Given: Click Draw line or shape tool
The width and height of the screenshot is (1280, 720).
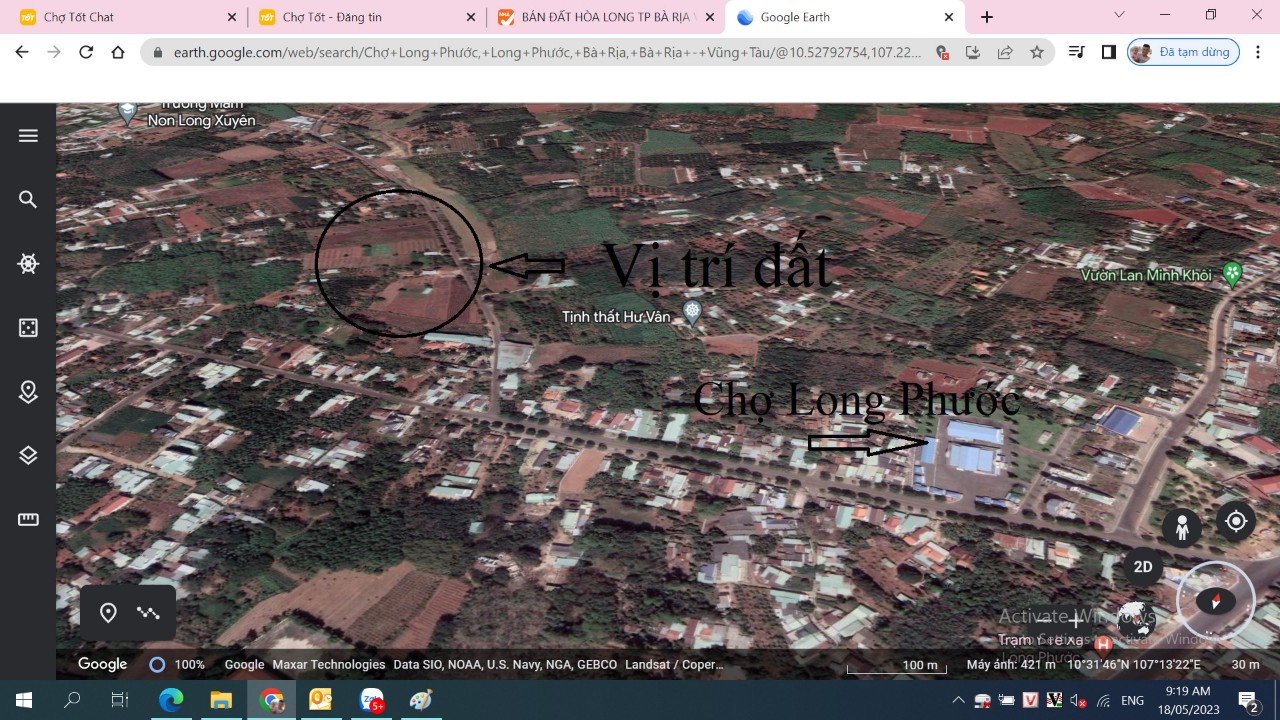Looking at the screenshot, I should tap(149, 613).
